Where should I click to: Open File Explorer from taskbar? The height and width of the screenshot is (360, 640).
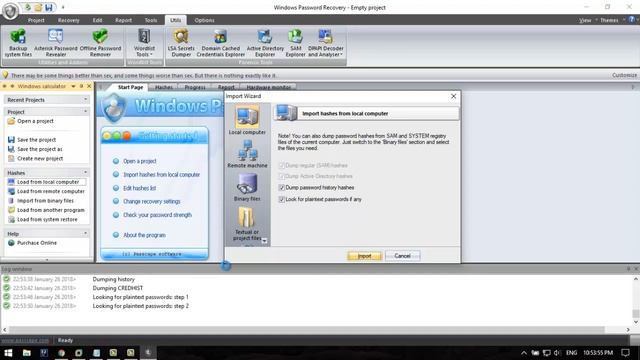point(27,353)
